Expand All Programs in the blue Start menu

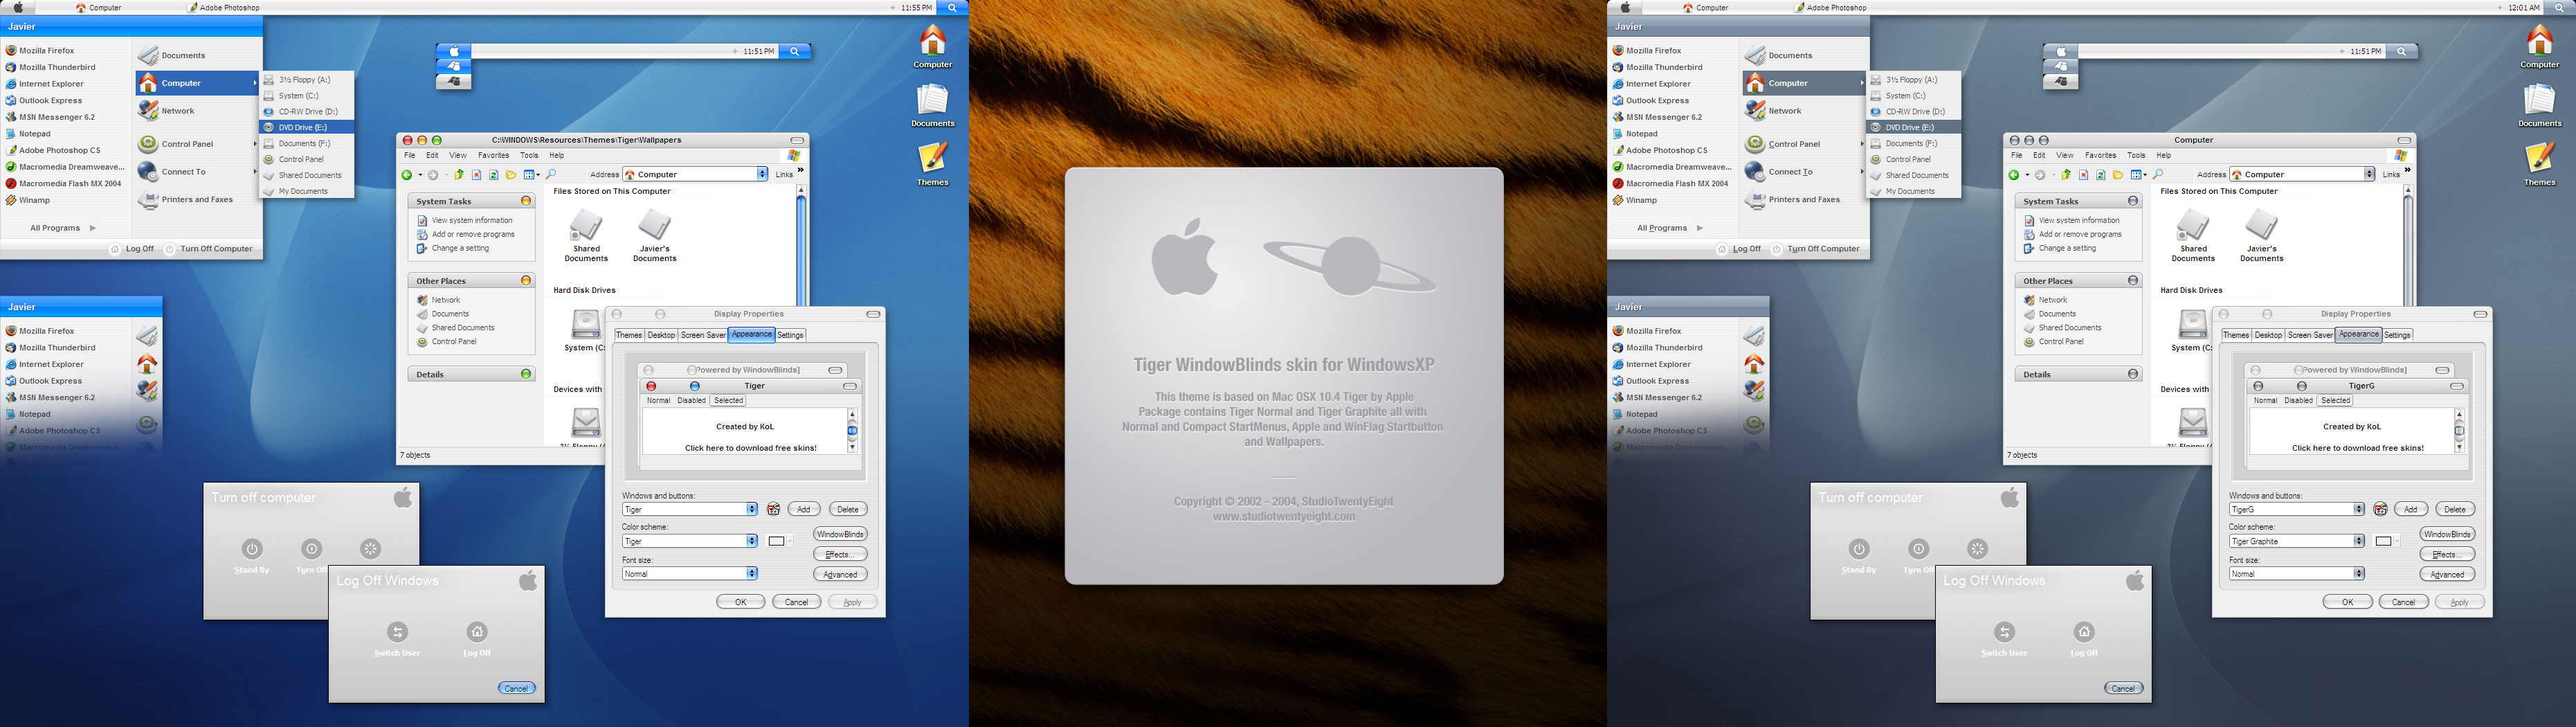[62, 228]
